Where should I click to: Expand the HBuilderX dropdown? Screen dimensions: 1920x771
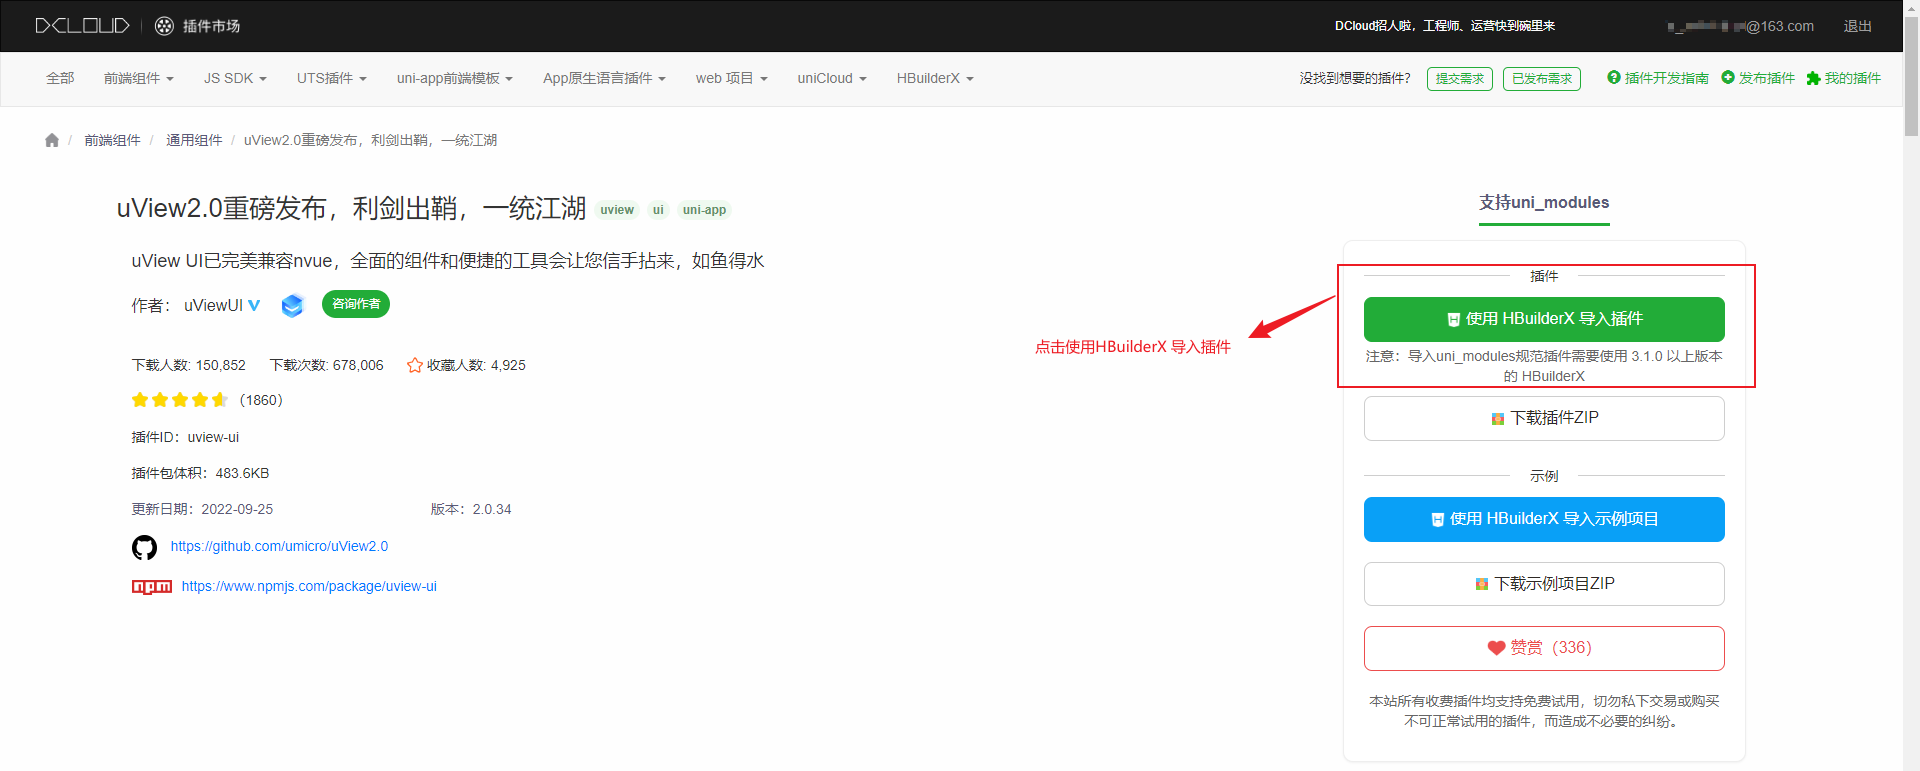point(935,78)
